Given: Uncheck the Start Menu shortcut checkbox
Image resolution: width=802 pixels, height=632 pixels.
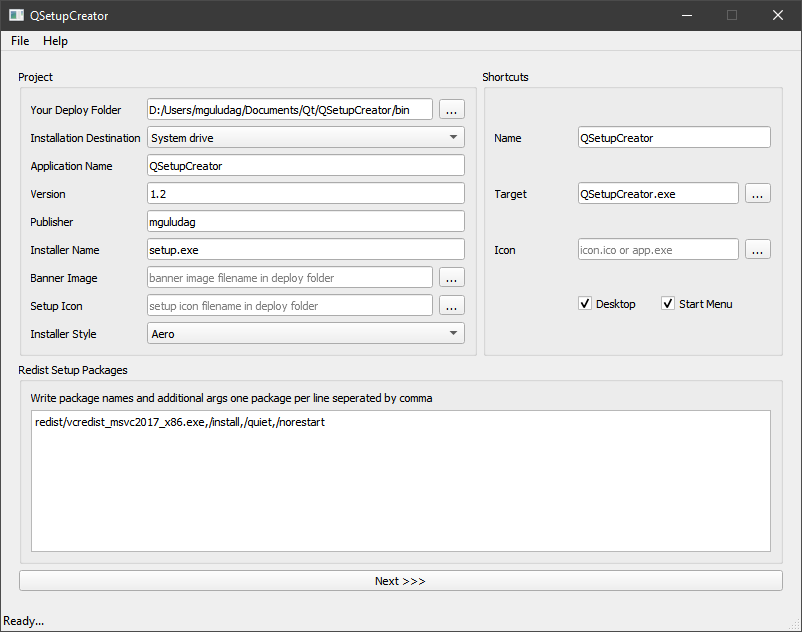Looking at the screenshot, I should pos(668,303).
